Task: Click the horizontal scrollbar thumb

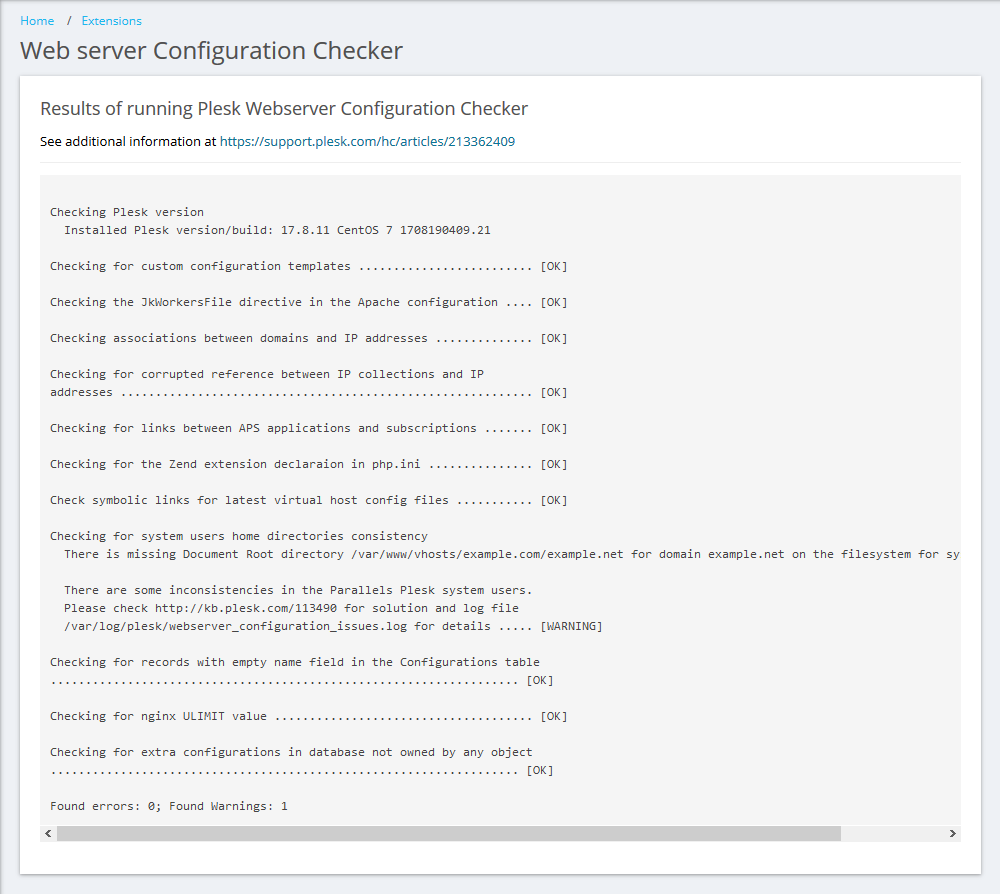Action: tap(448, 833)
